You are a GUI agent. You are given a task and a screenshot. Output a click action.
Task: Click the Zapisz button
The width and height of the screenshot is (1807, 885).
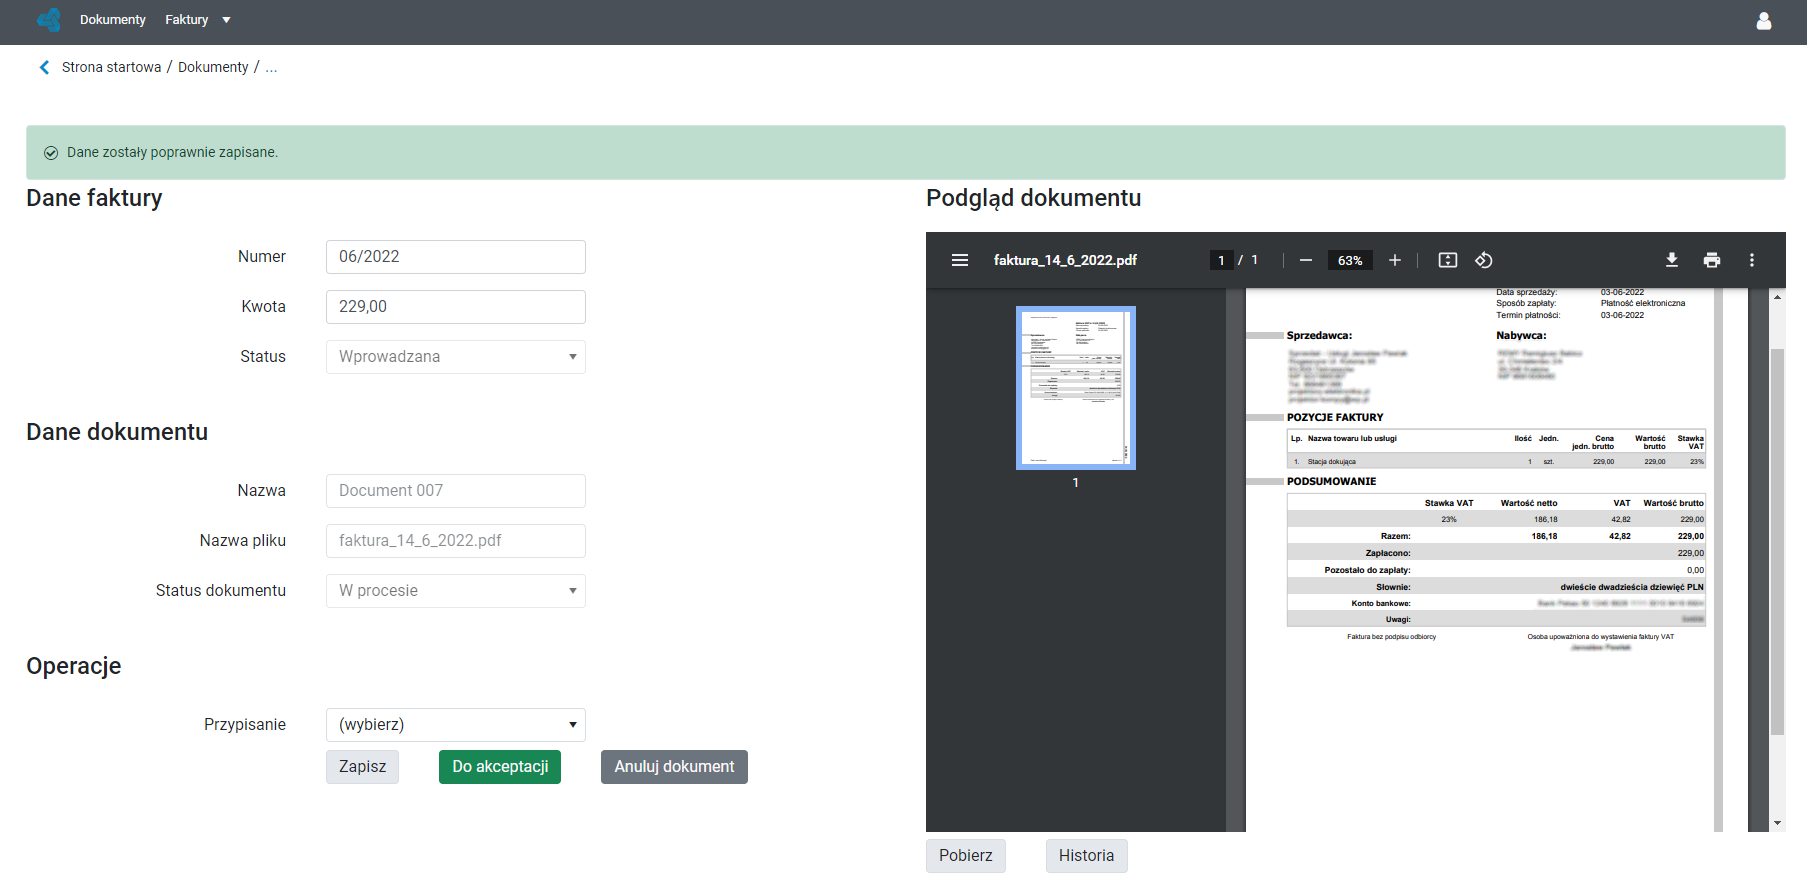click(x=362, y=767)
